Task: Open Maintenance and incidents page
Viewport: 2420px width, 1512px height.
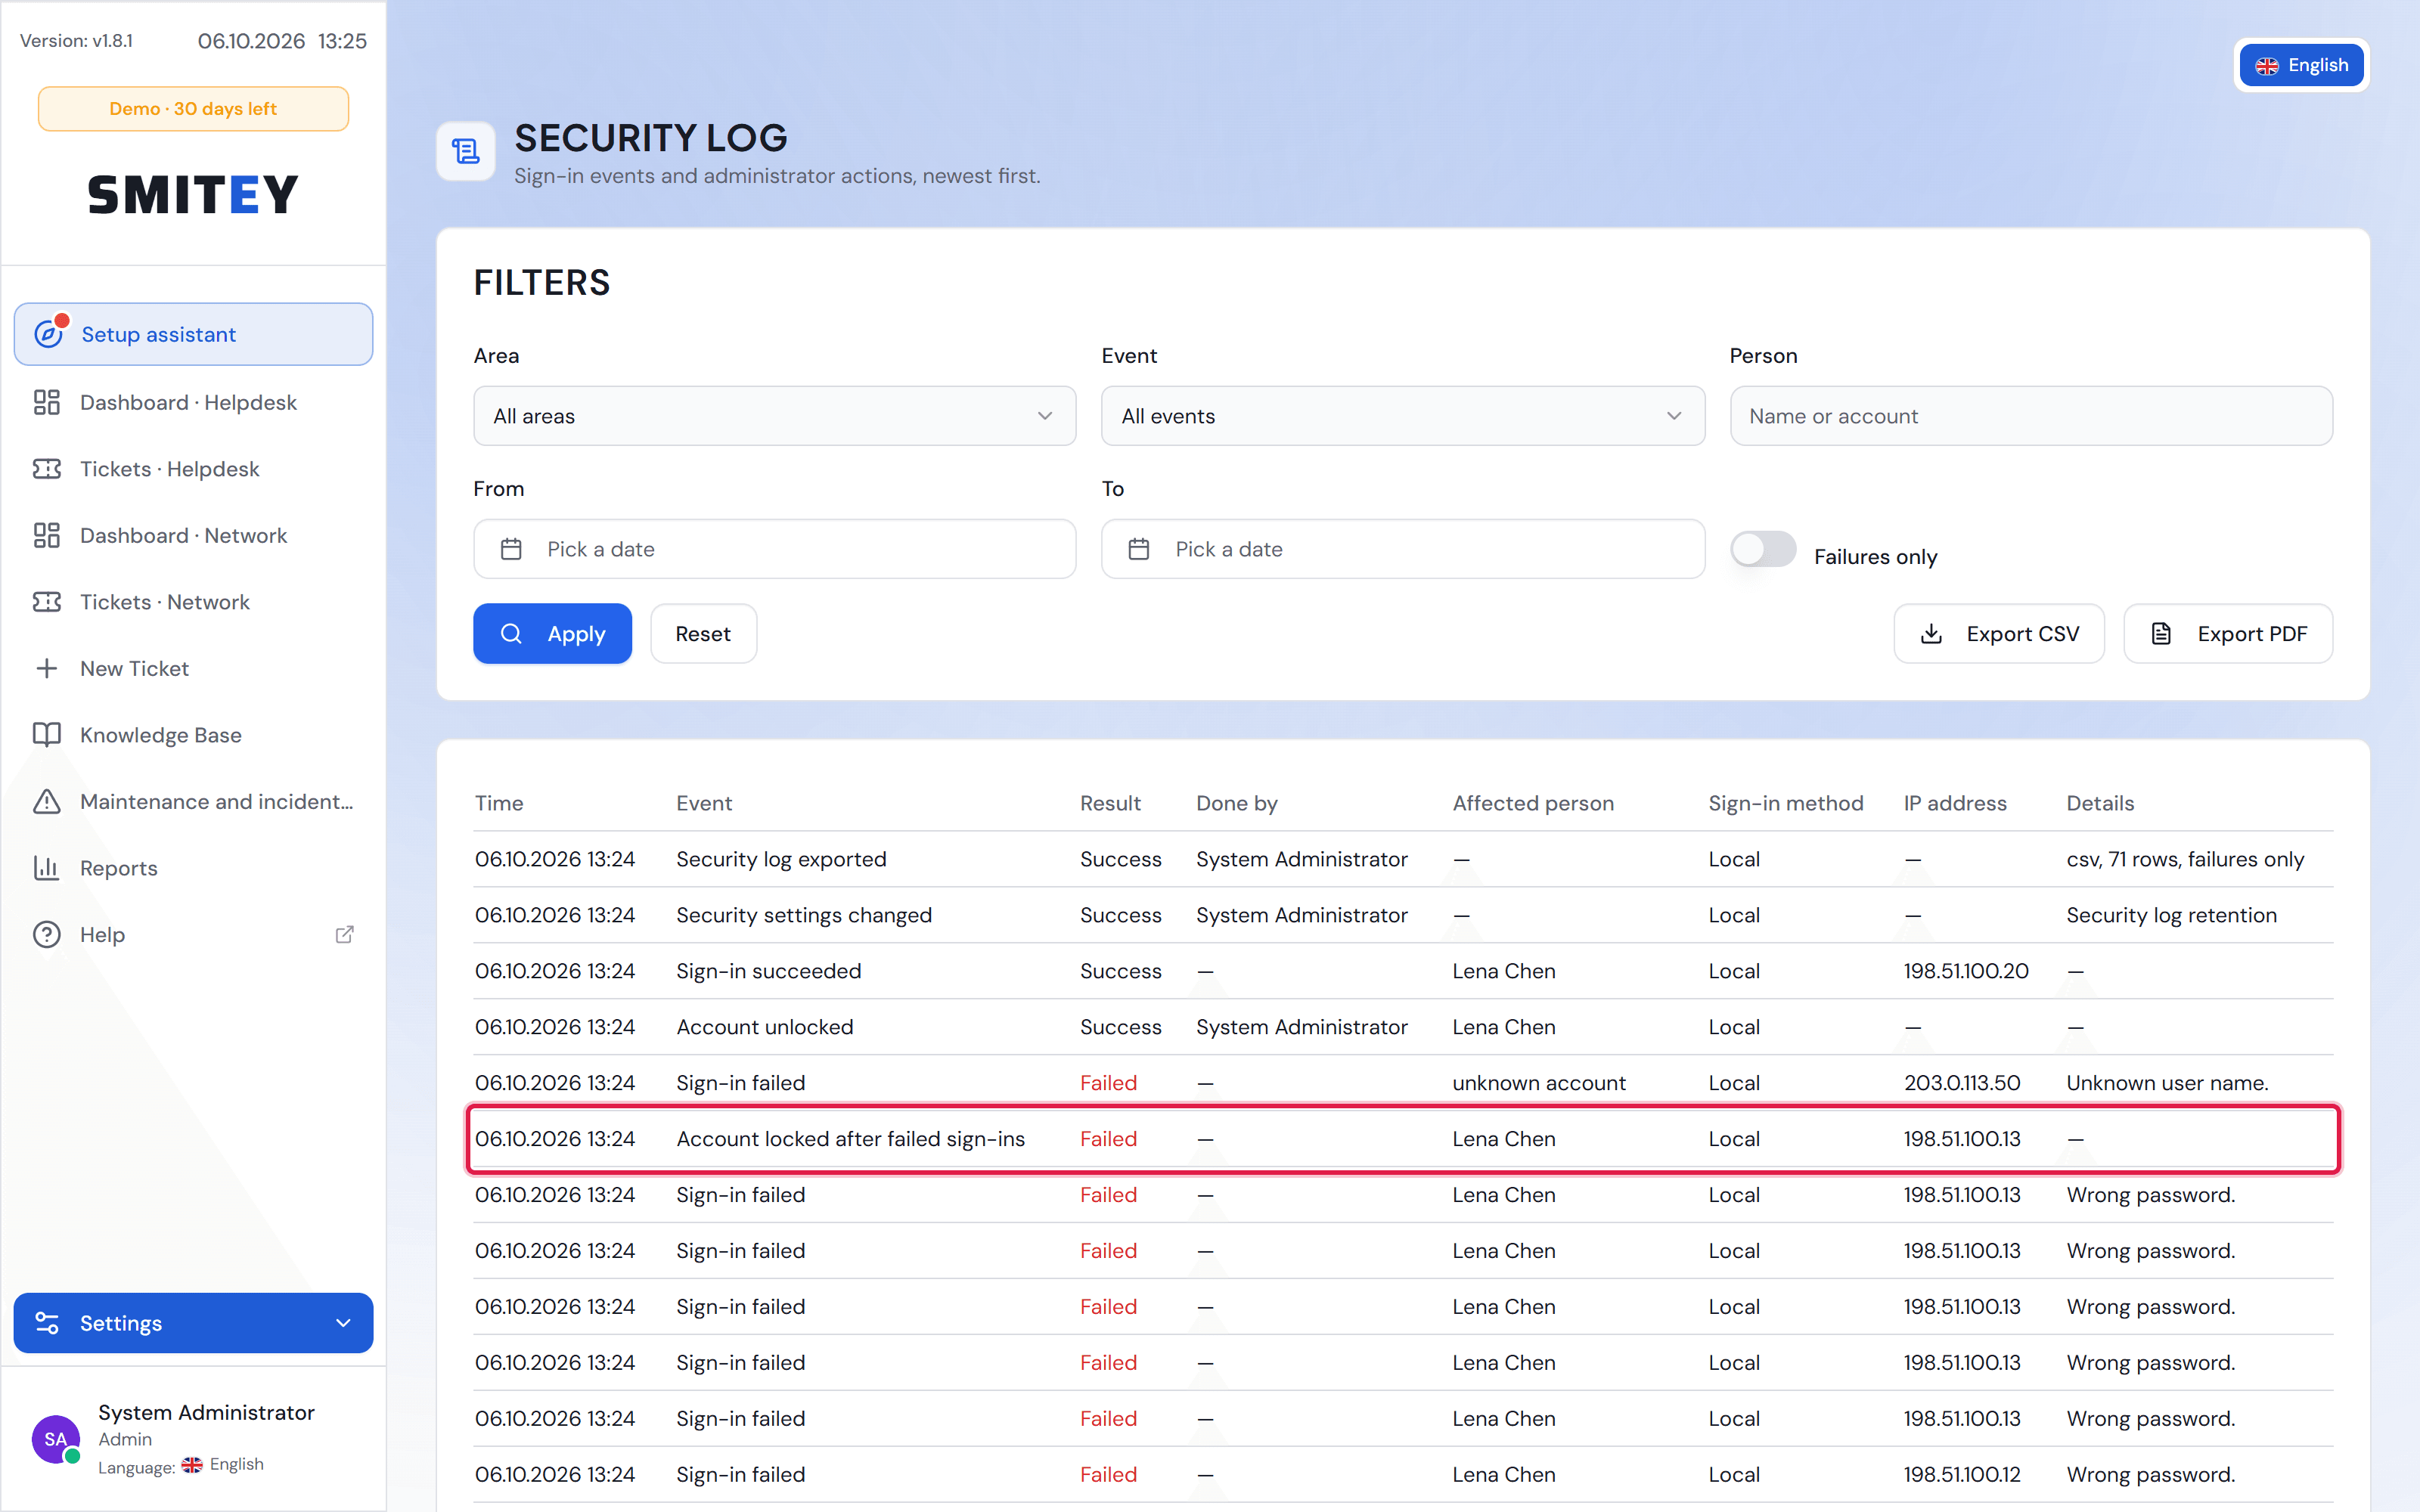Action: coord(193,801)
